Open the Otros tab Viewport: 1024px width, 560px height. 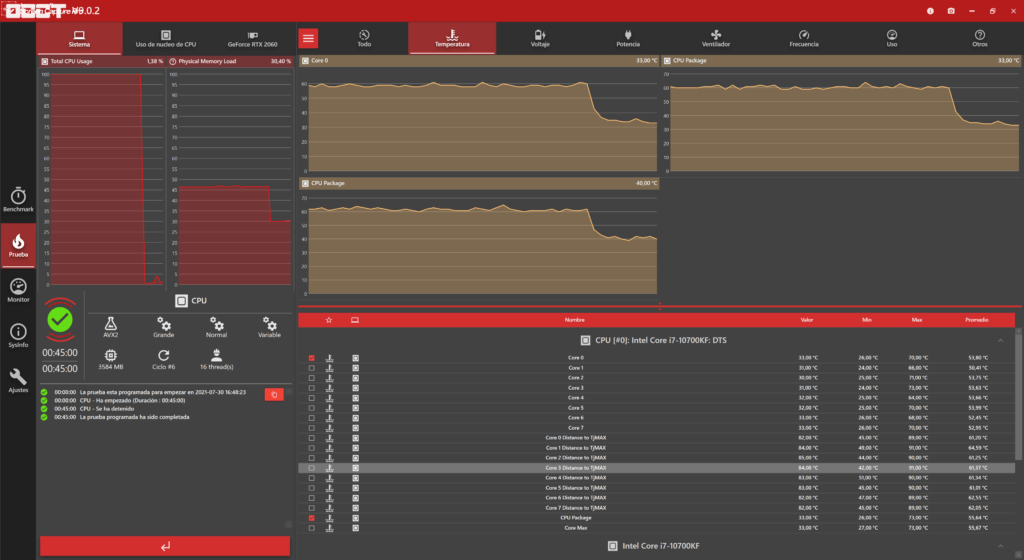click(980, 39)
